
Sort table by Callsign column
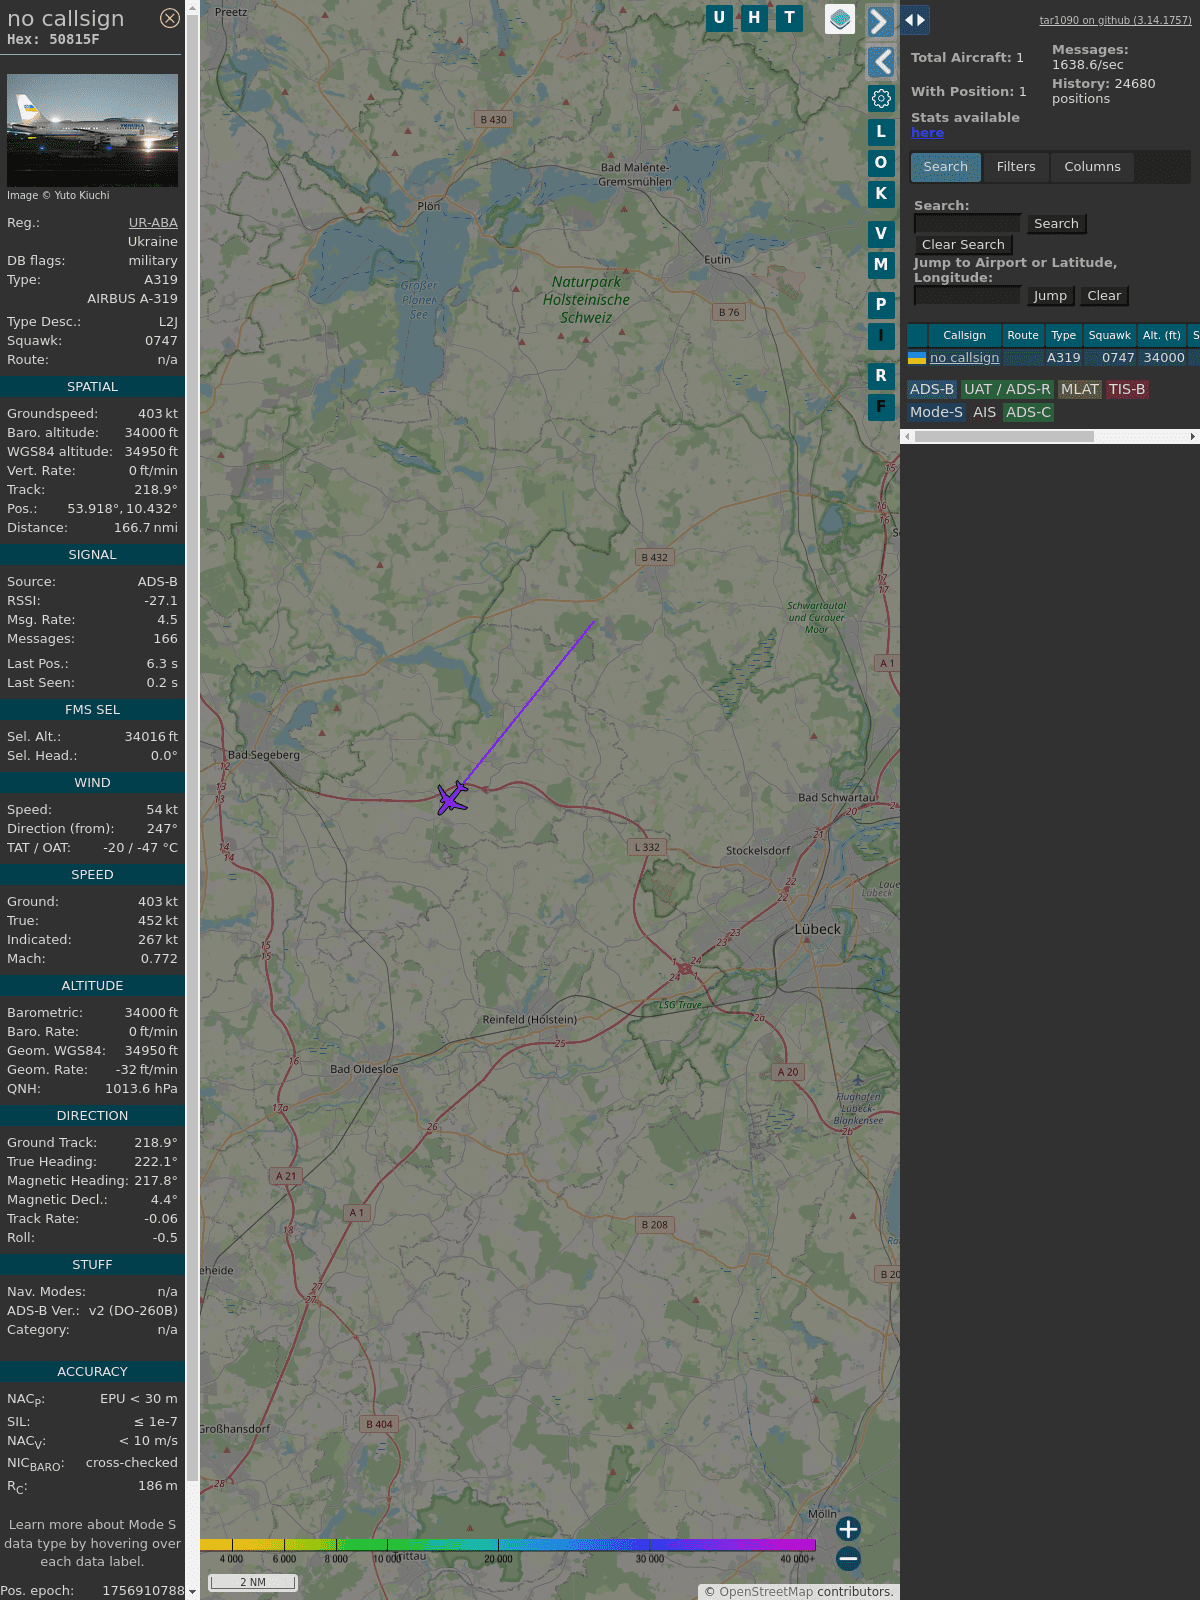point(964,336)
